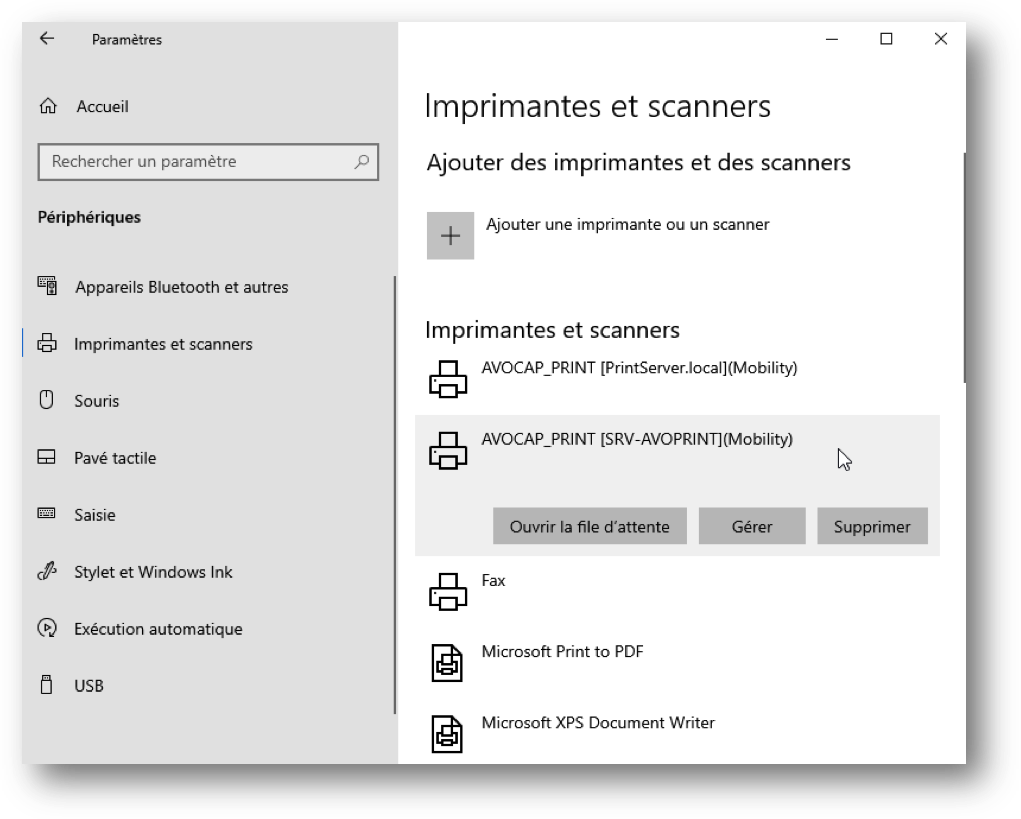Go back with the arrow icon
Screen dimensions: 1021x819
tap(47, 38)
